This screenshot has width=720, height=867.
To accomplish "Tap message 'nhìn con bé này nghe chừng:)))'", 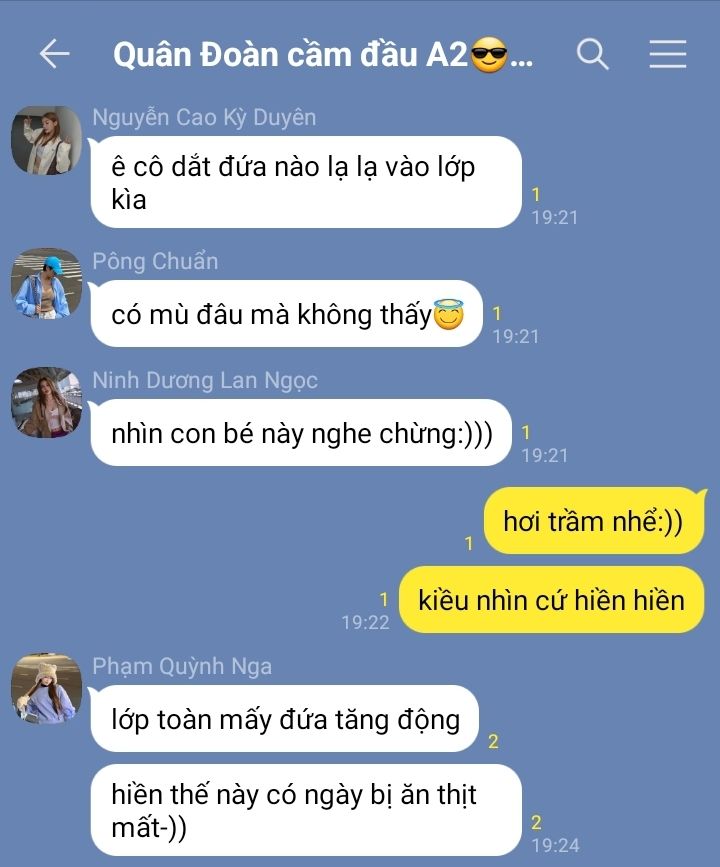I will pyautogui.click(x=301, y=432).
